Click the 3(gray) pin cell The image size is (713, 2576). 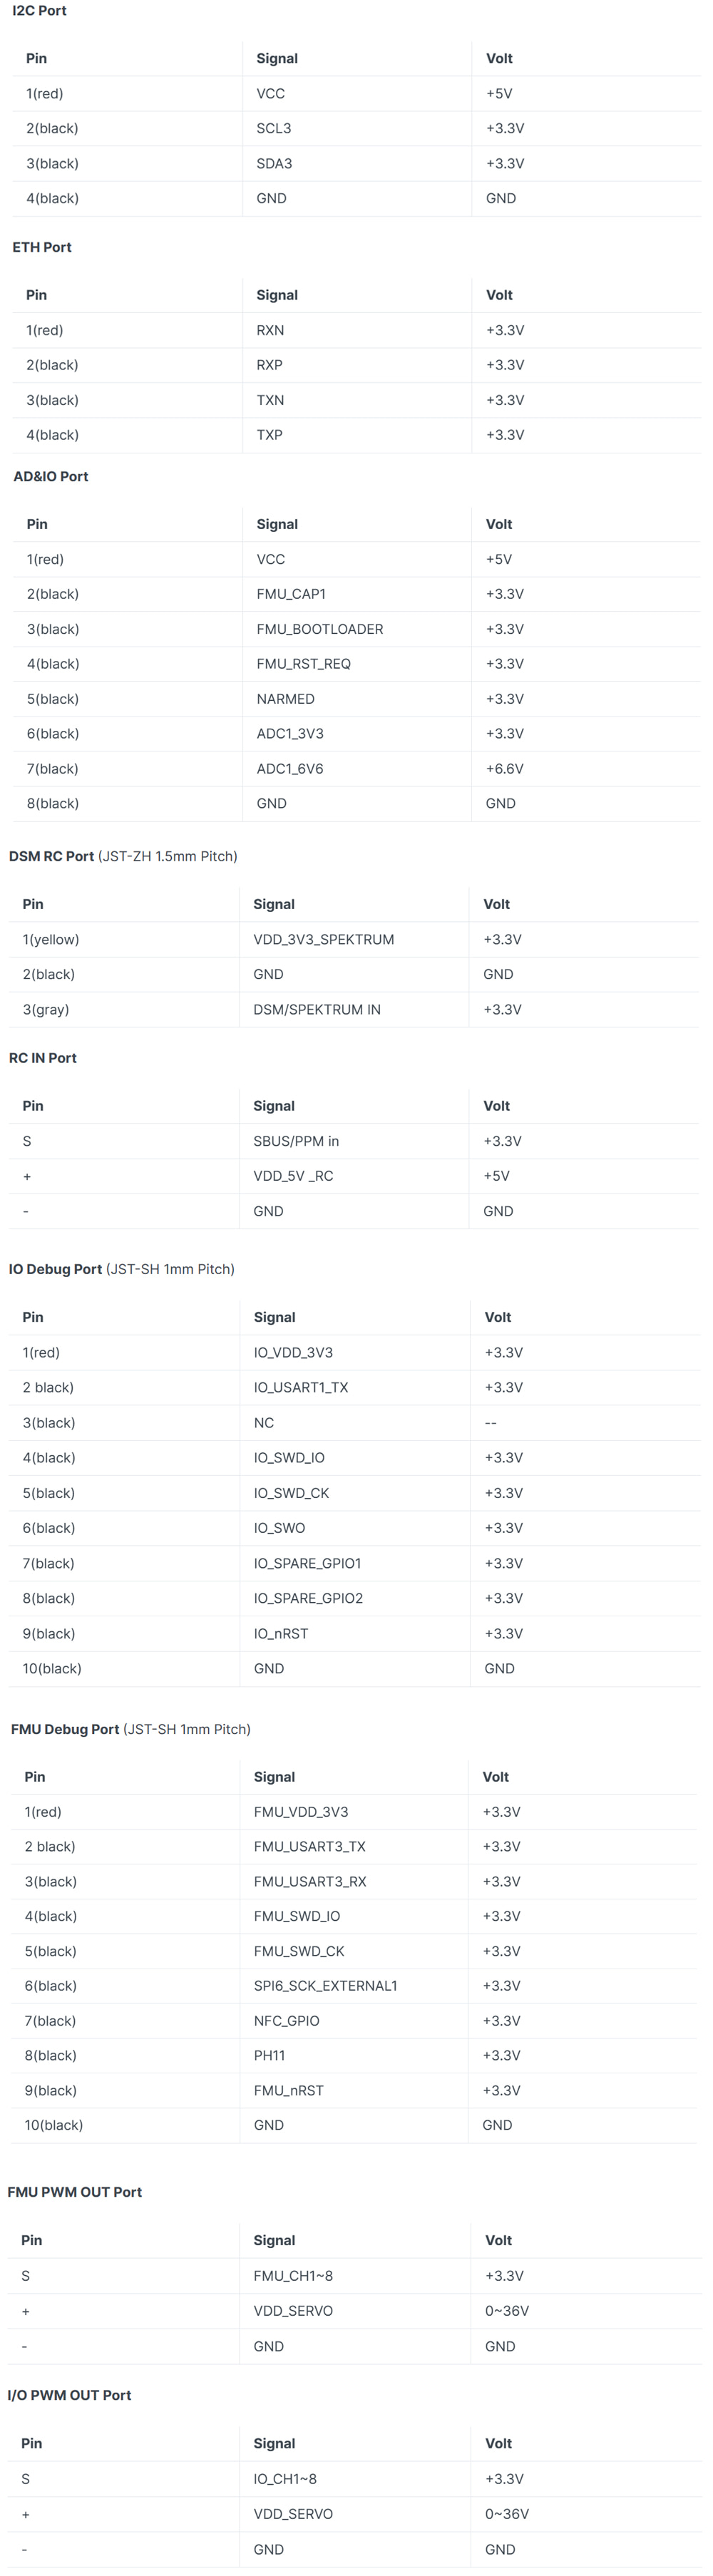46,1009
